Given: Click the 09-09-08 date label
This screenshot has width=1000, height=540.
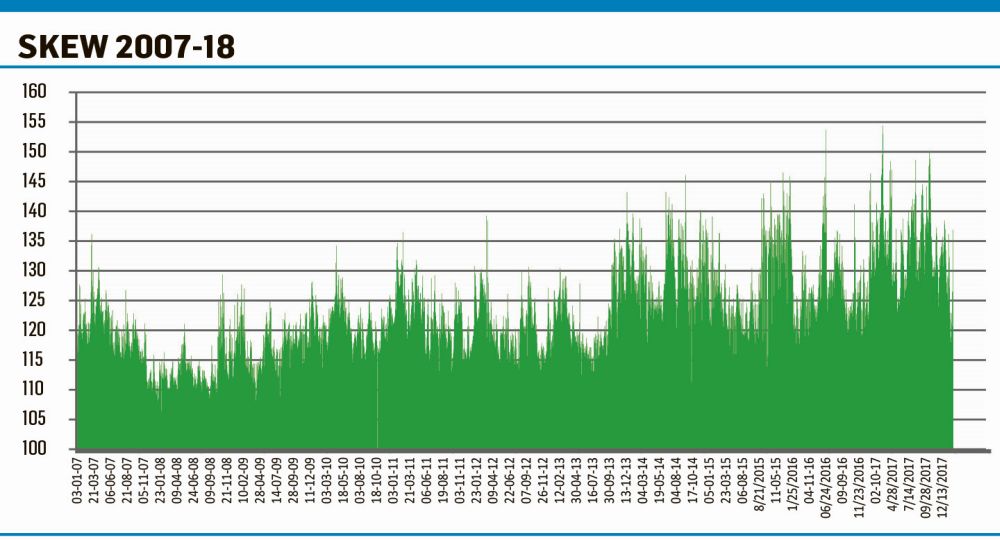Looking at the screenshot, I should click(x=210, y=481).
